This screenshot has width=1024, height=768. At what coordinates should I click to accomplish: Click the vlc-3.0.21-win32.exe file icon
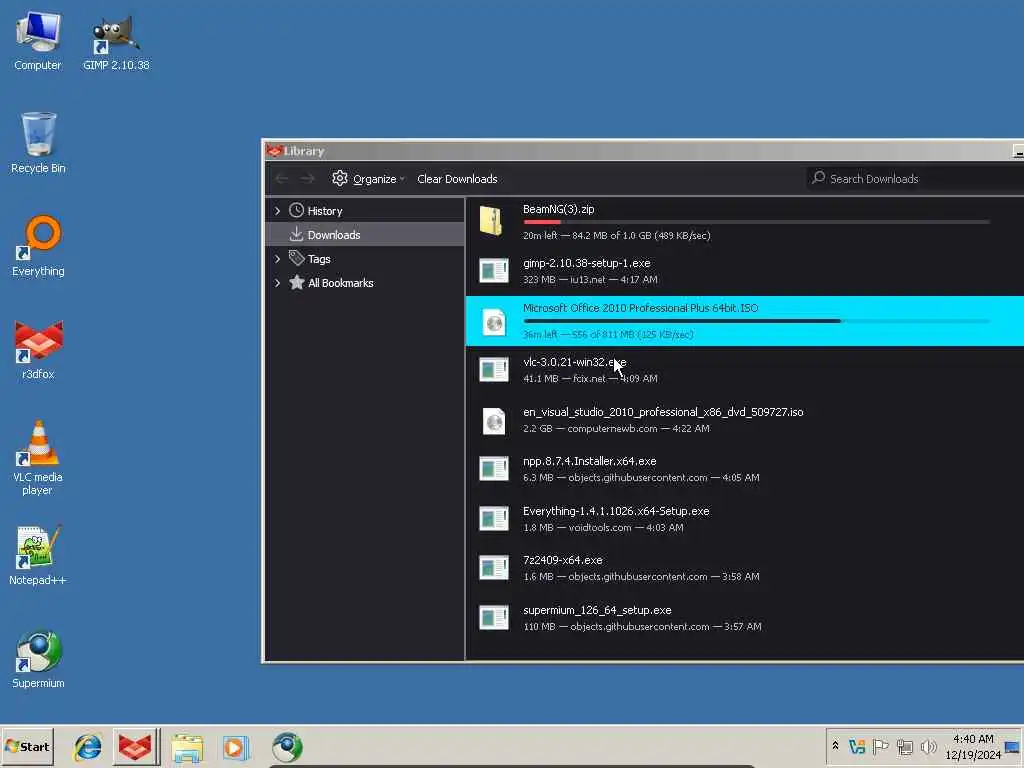click(494, 370)
